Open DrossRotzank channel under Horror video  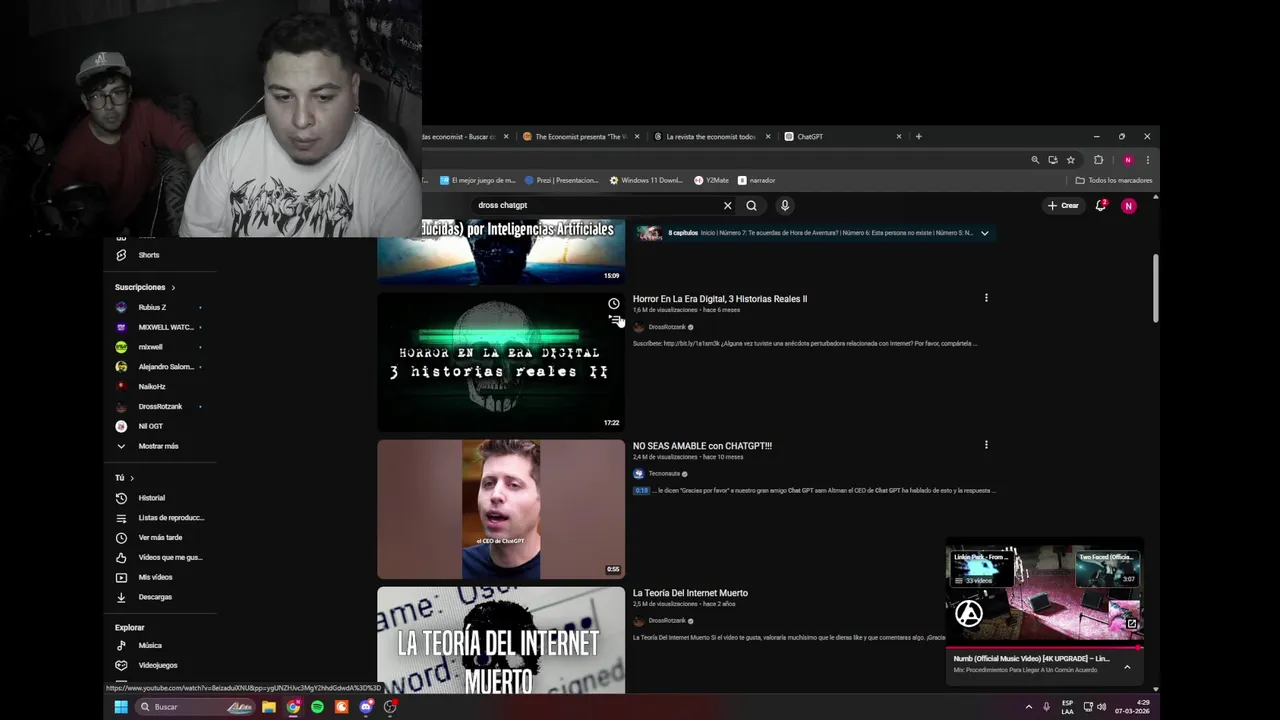click(x=667, y=327)
